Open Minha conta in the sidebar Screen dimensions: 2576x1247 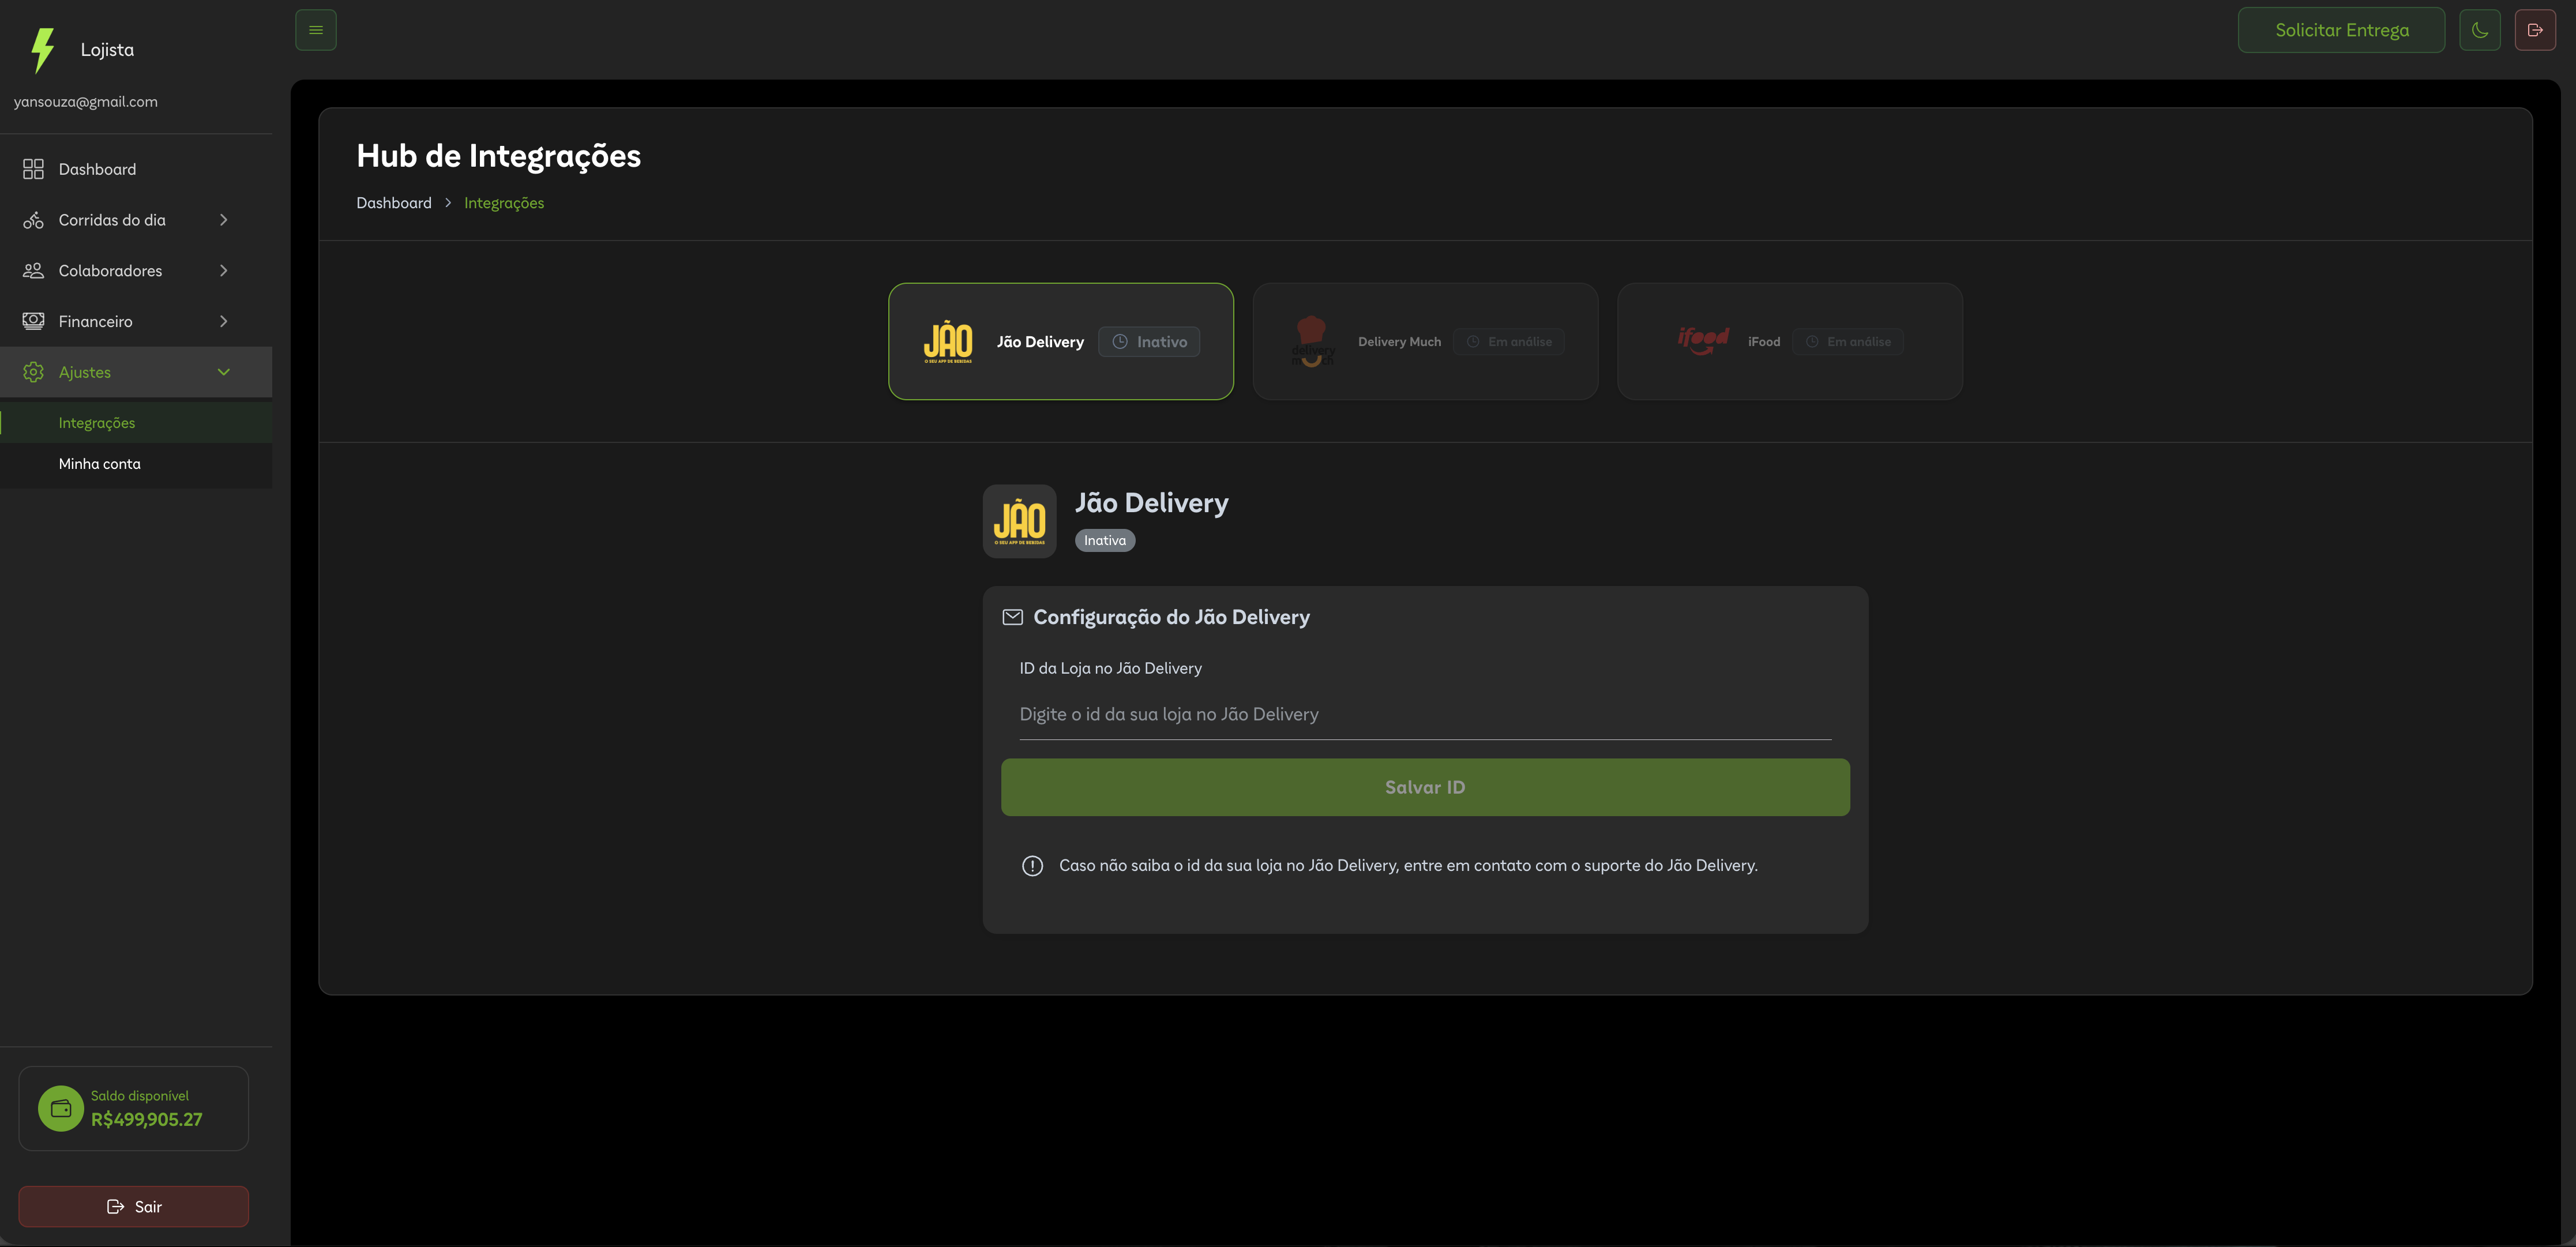tap(100, 464)
